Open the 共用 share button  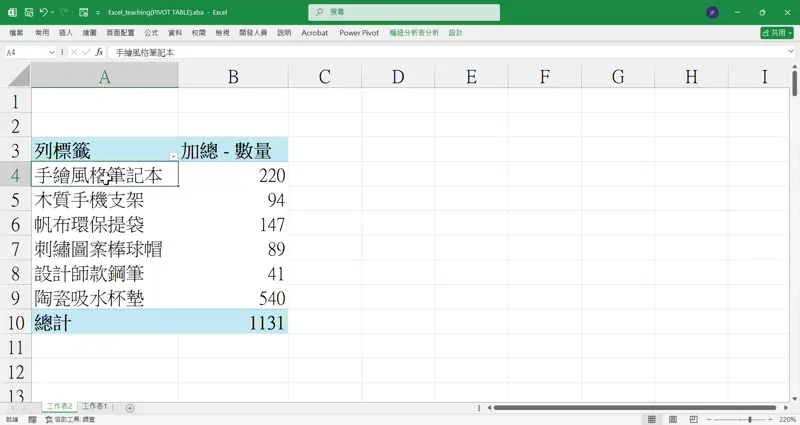[777, 33]
